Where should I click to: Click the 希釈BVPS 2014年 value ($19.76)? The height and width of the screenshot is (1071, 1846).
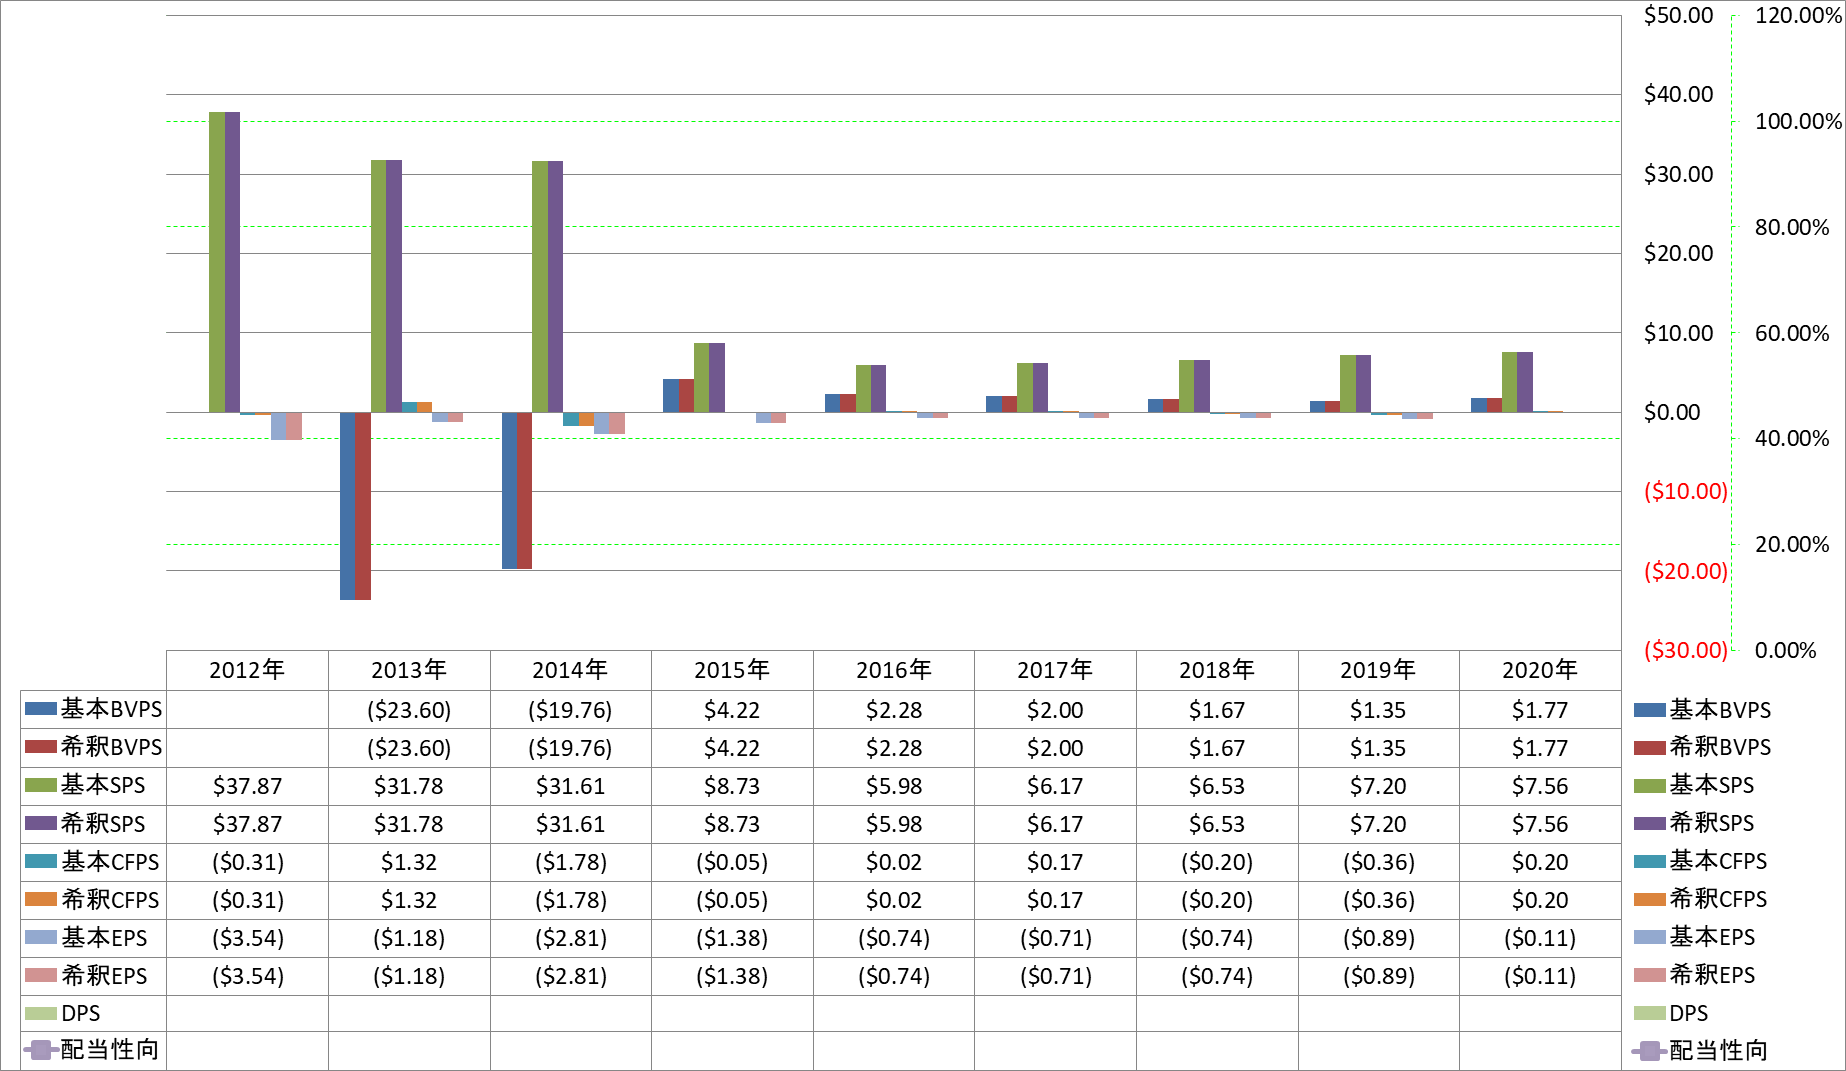point(570,748)
